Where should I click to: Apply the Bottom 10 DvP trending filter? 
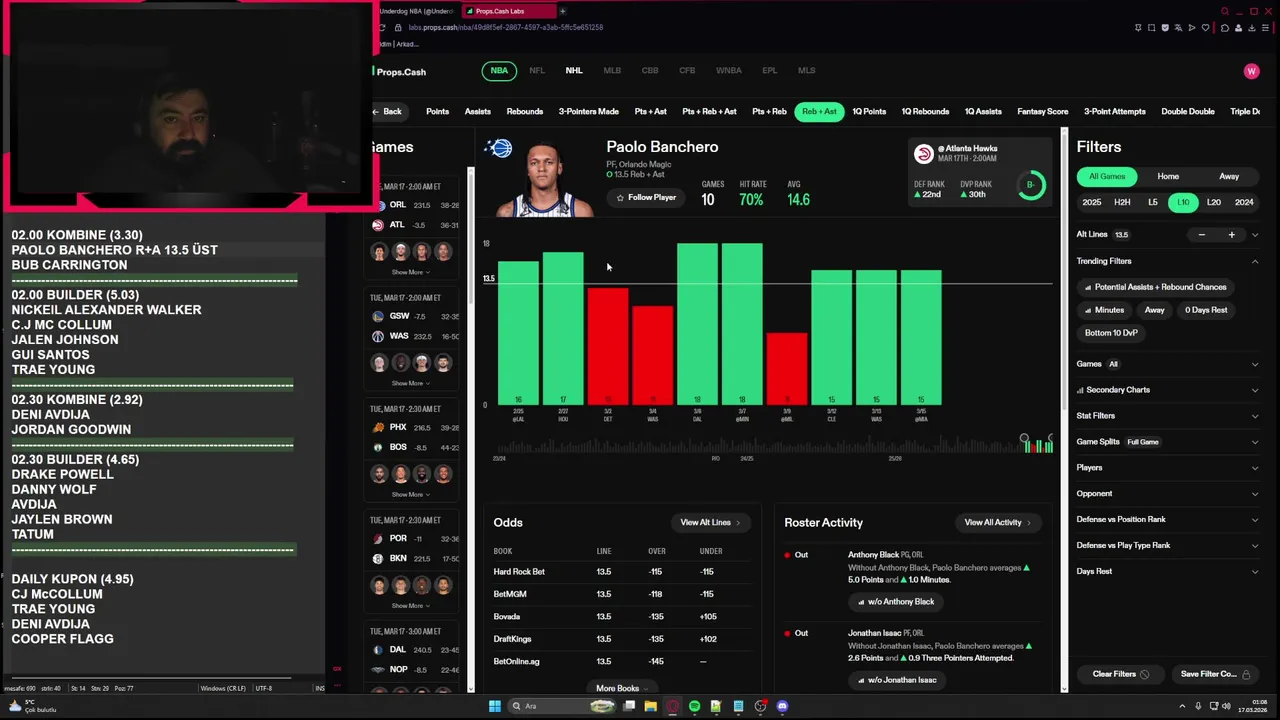(1111, 333)
